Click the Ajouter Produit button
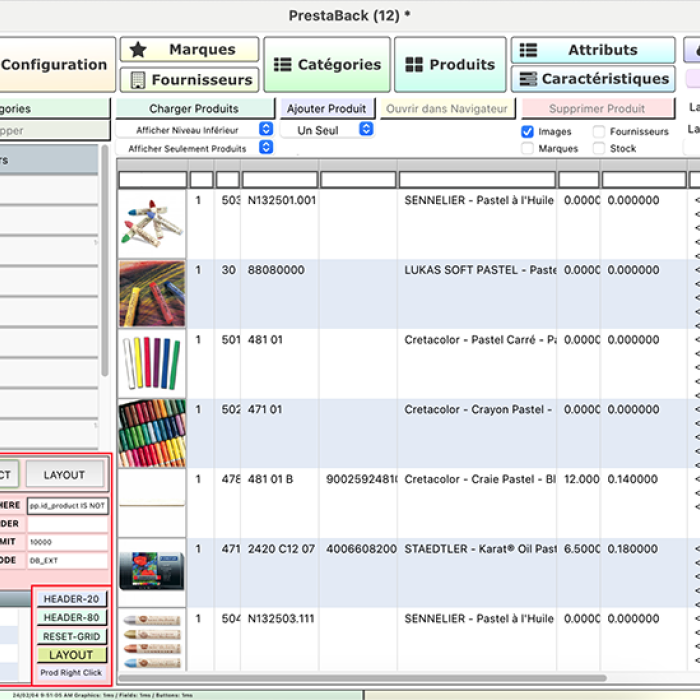Viewport: 700px width, 700px height. [326, 108]
